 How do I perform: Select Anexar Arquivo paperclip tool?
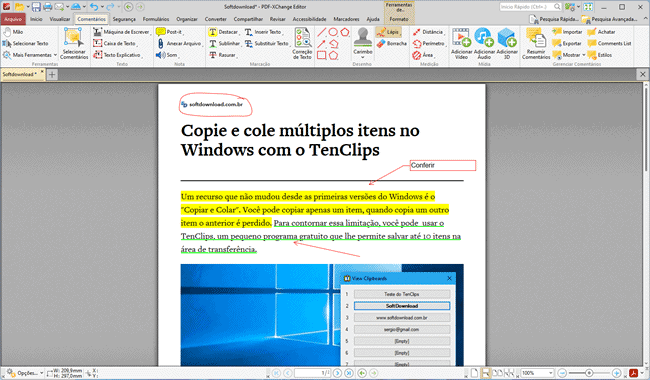[x=179, y=44]
